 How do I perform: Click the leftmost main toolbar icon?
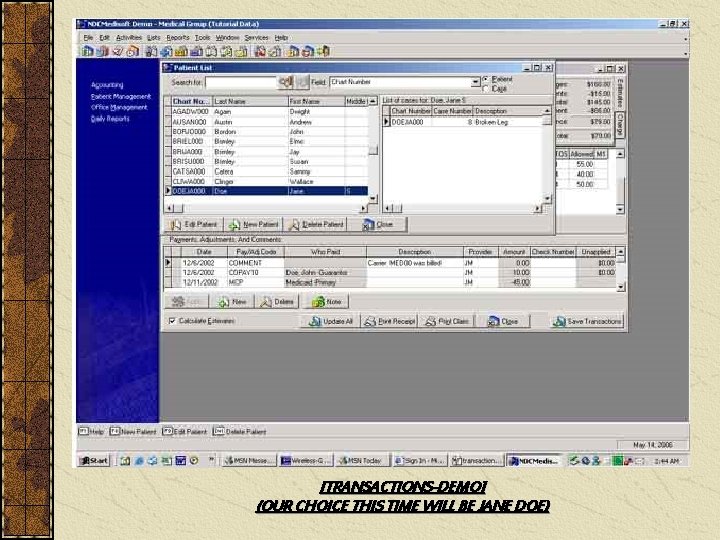click(x=87, y=51)
